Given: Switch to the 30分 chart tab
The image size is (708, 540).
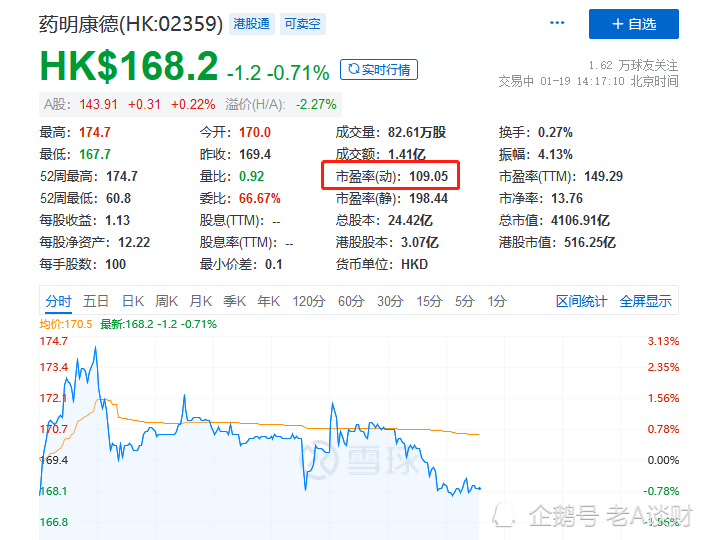Looking at the screenshot, I should tap(390, 301).
